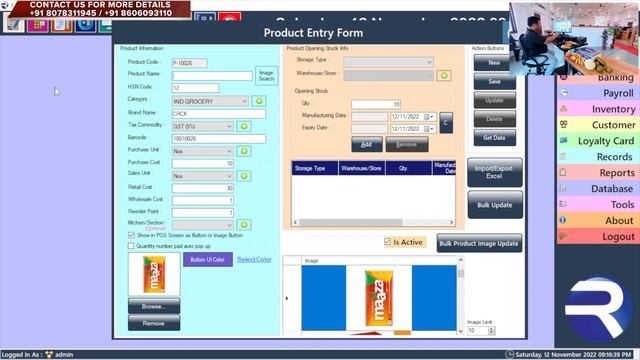The width and height of the screenshot is (640, 360).
Task: Click the New action button
Action: [x=494, y=62]
